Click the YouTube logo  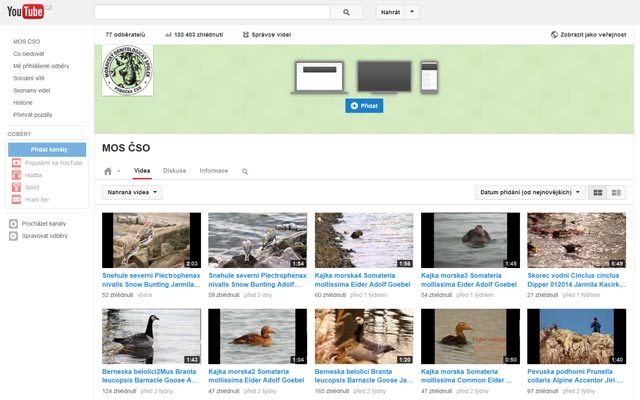point(26,11)
